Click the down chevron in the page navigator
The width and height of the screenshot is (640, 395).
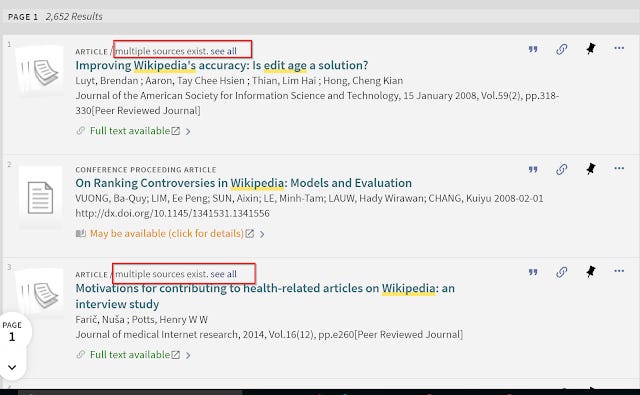[12, 367]
